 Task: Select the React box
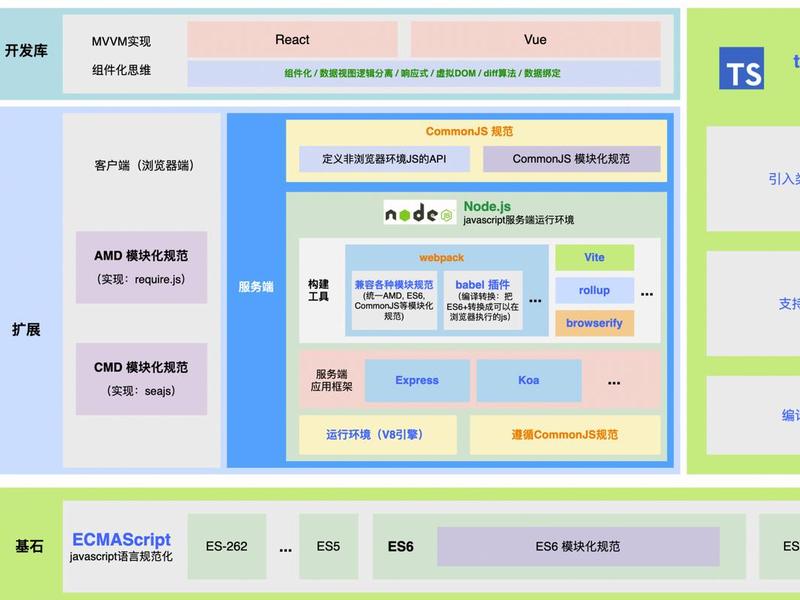292,39
